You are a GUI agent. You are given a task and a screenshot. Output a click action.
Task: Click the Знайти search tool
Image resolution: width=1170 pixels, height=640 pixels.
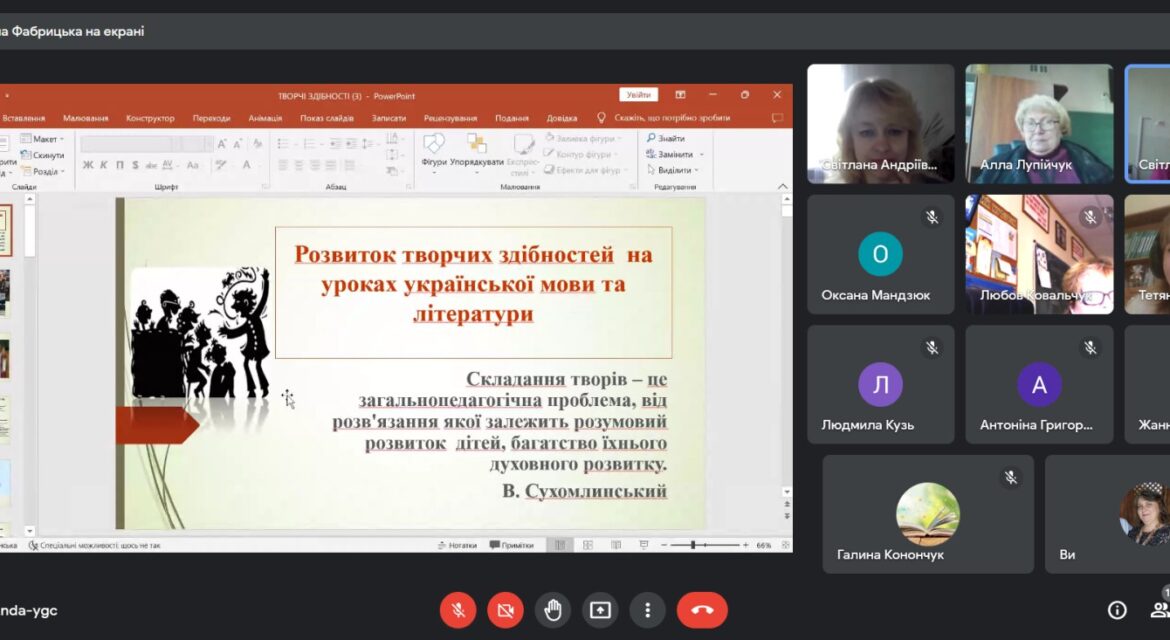click(666, 138)
